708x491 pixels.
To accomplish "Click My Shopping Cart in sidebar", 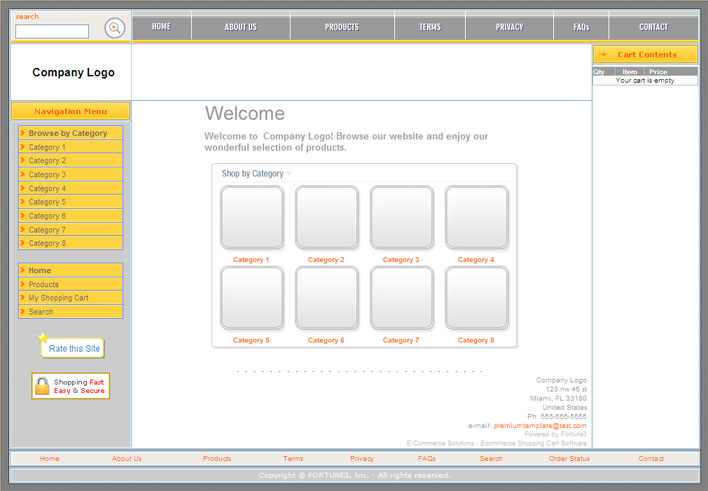I will pos(70,298).
